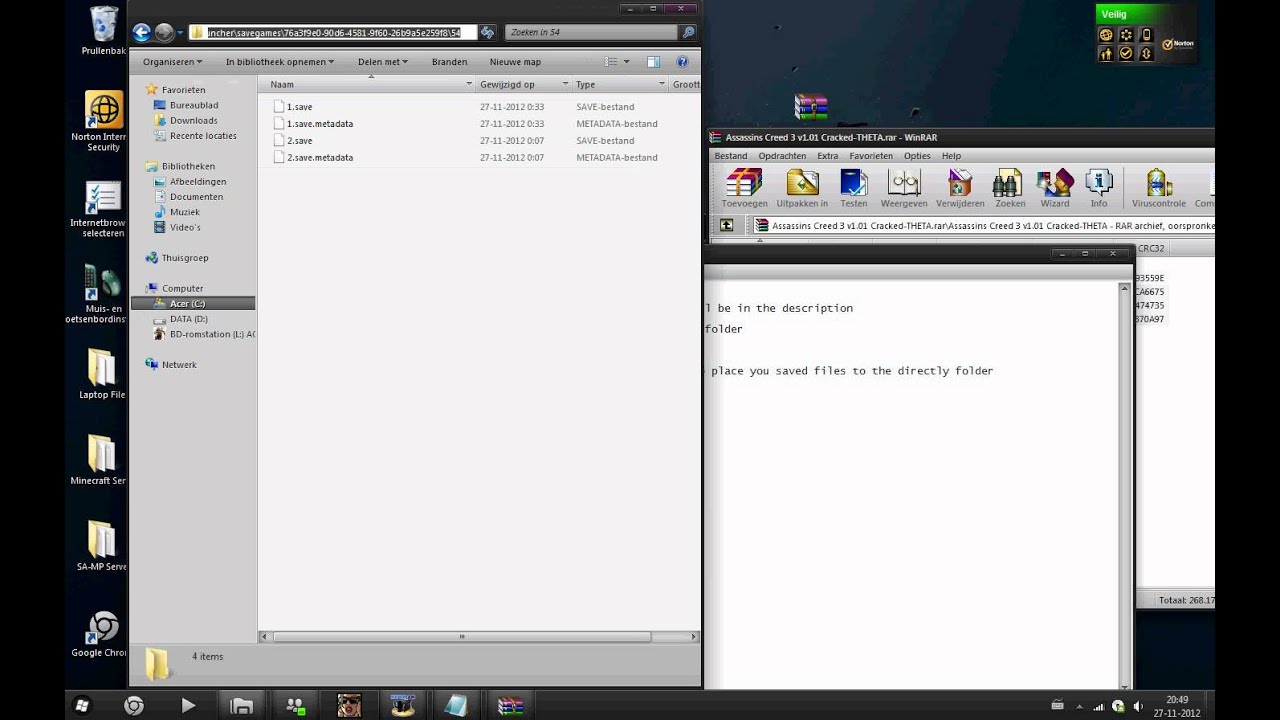The height and width of the screenshot is (720, 1280).
Task: Open the Delen met dropdown
Action: pos(383,62)
